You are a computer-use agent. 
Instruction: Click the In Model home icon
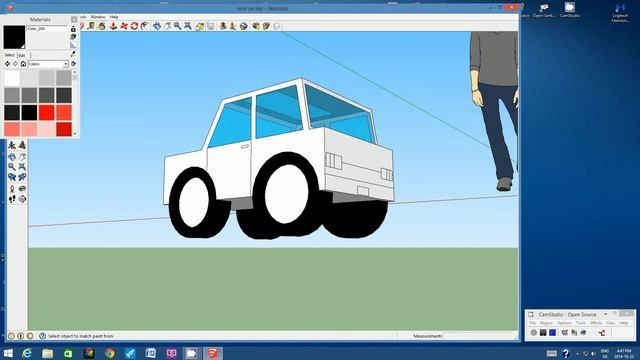click(23, 64)
